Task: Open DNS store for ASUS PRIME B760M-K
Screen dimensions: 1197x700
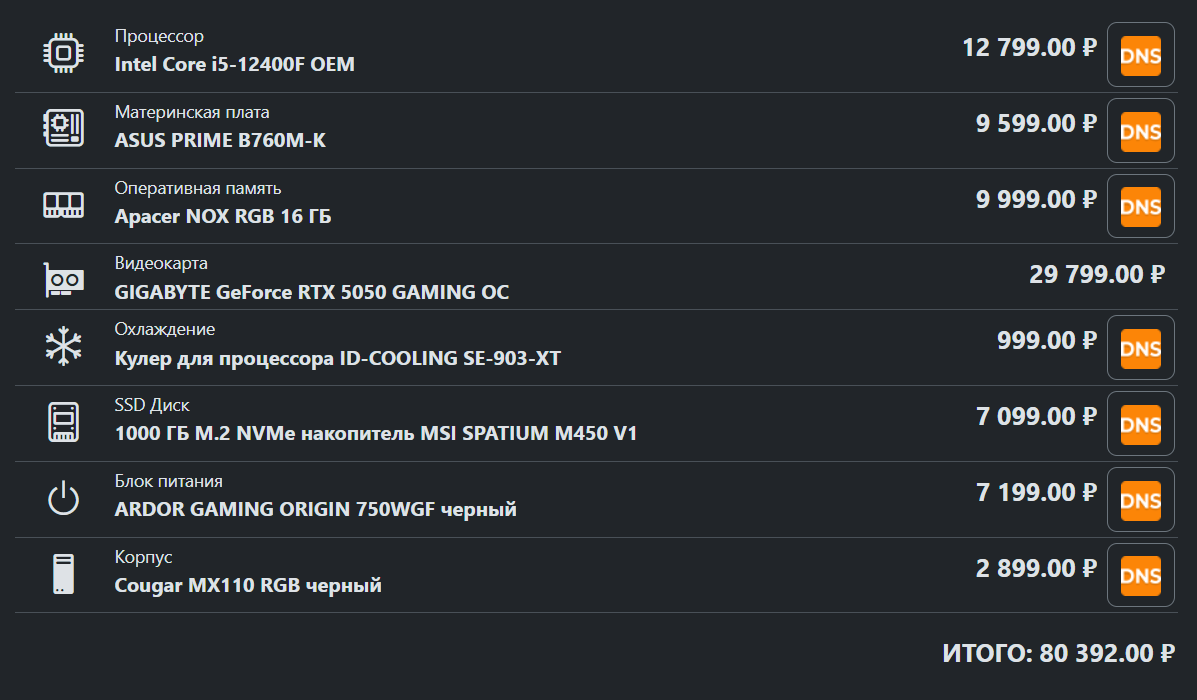Action: (1141, 131)
